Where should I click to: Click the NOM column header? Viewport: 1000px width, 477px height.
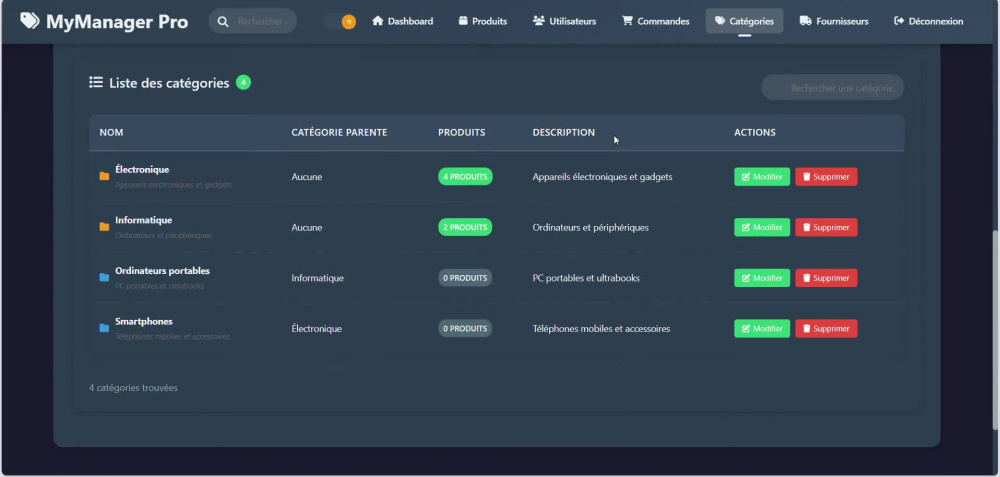click(x=112, y=133)
